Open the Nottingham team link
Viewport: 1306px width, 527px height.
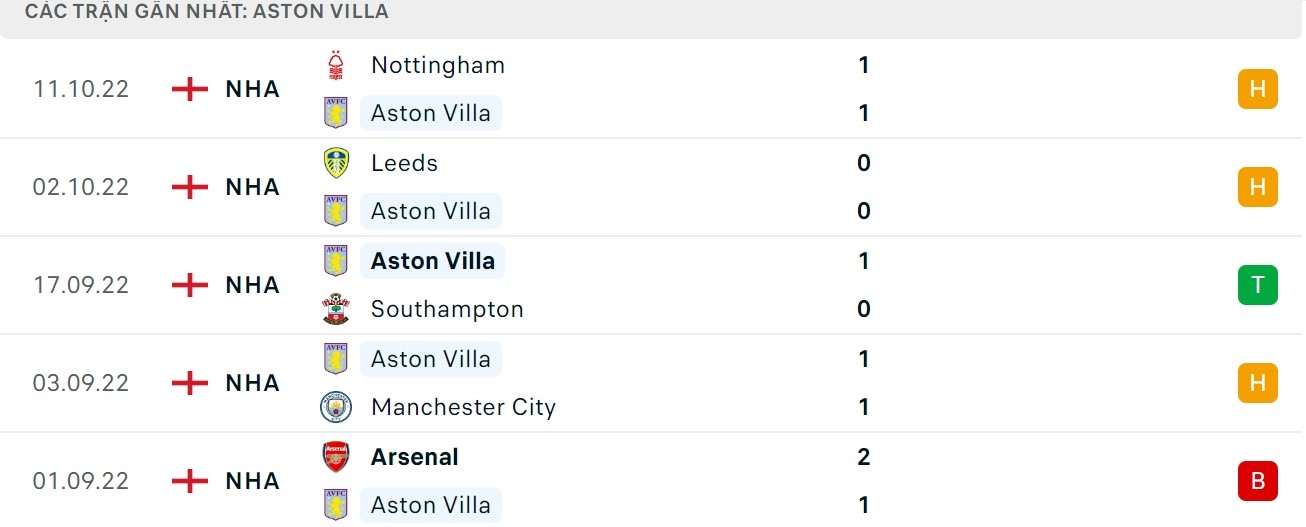pyautogui.click(x=437, y=65)
